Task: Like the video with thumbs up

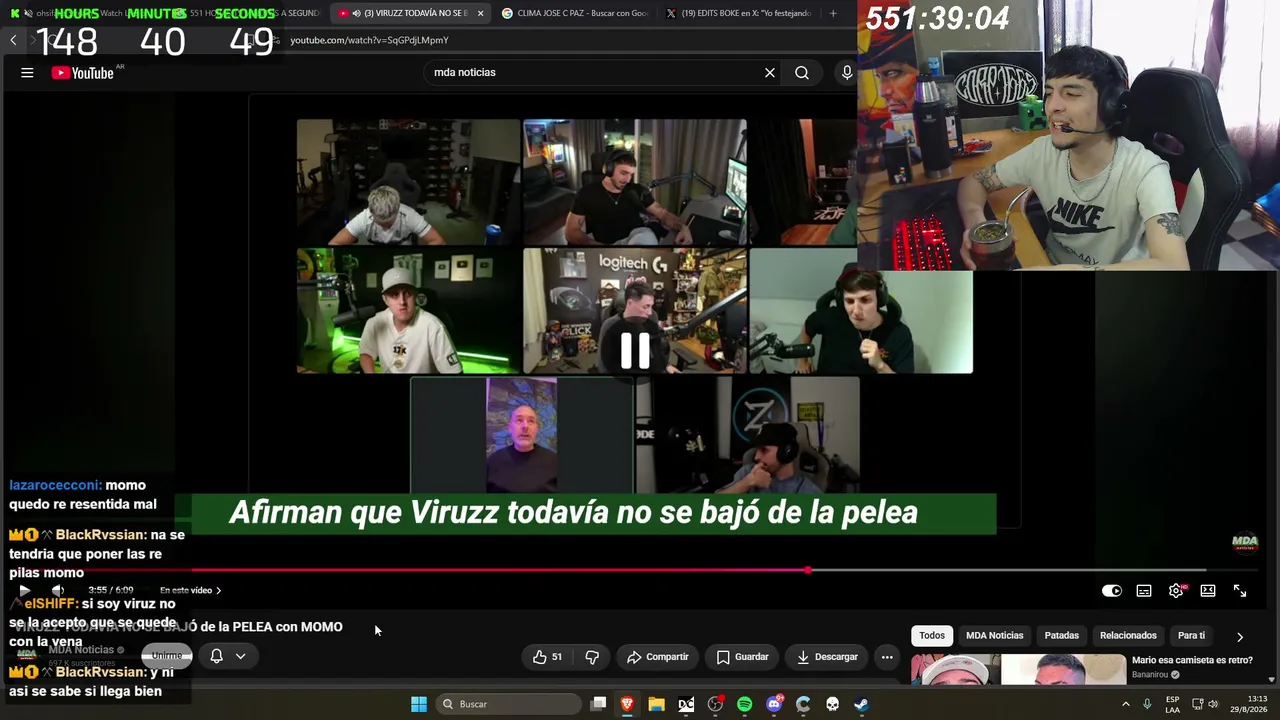Action: click(547, 657)
